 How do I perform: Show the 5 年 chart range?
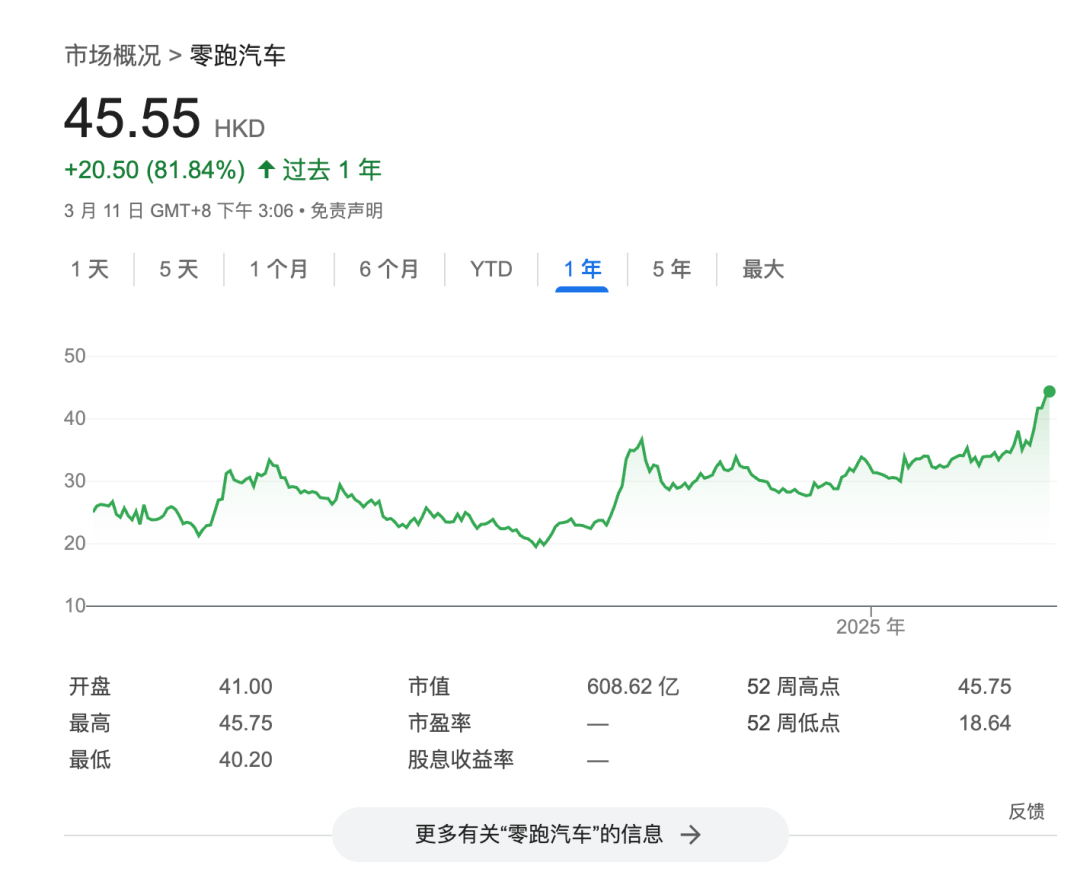(x=672, y=269)
